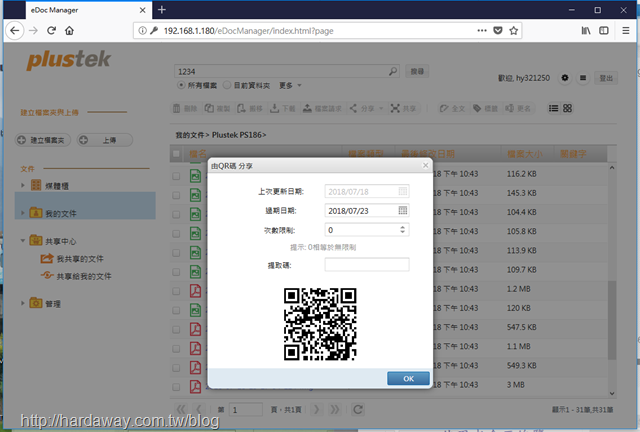Viewport: 640px width, 432px height.
Task: Refresh the file list in pager
Action: point(358,409)
